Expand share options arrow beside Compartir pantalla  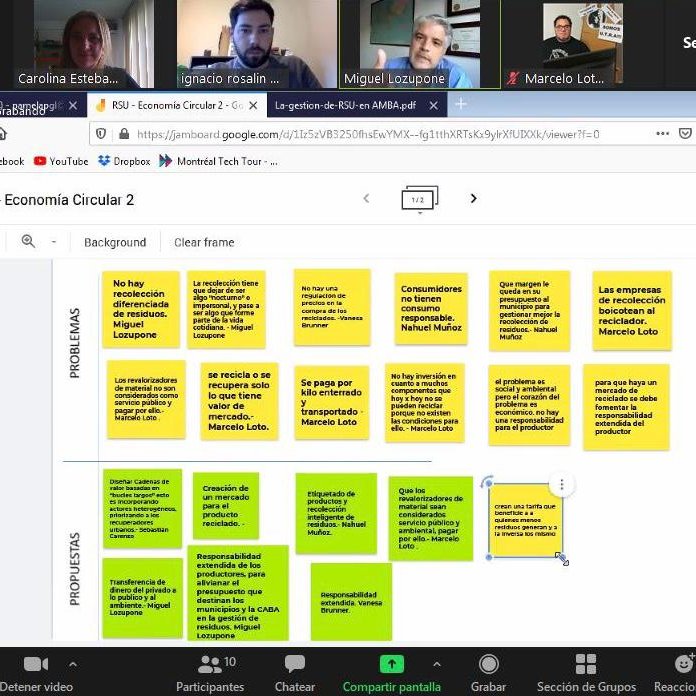(x=437, y=664)
